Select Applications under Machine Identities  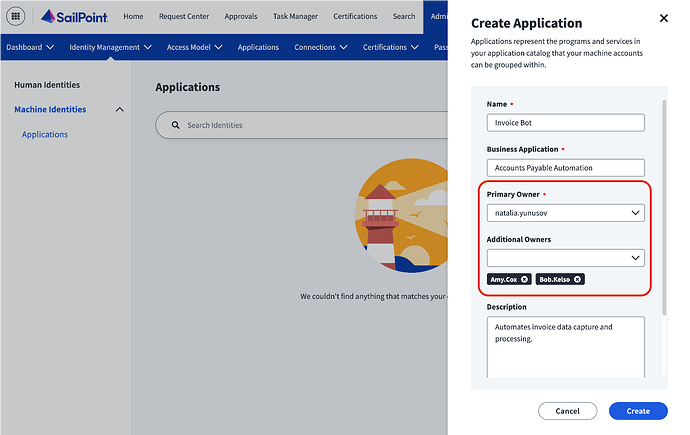click(x=45, y=134)
